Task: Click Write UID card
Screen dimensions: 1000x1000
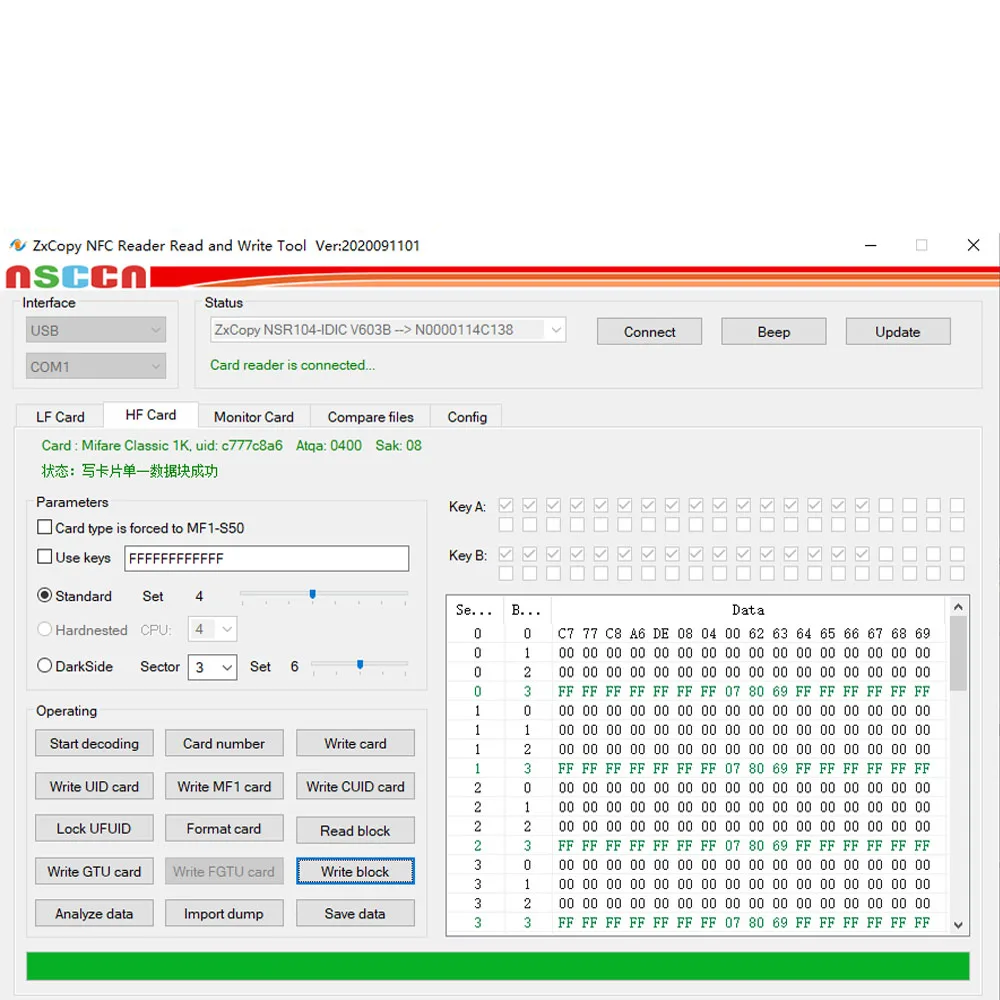Action: [94, 786]
